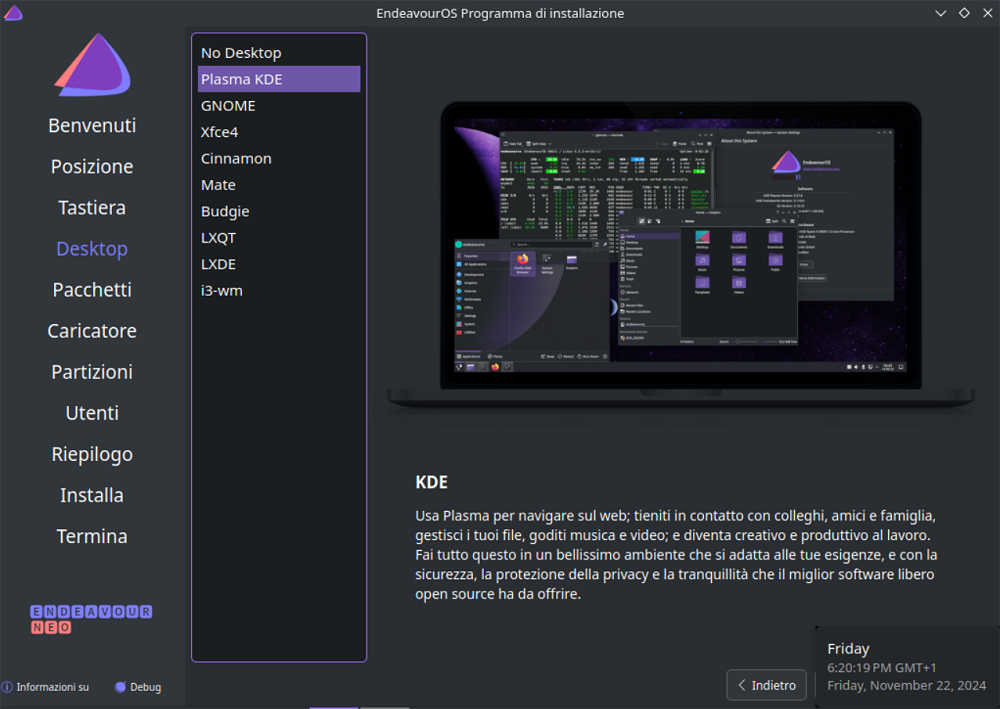
Task: Select LXQT desktop entry
Action: tap(279, 238)
